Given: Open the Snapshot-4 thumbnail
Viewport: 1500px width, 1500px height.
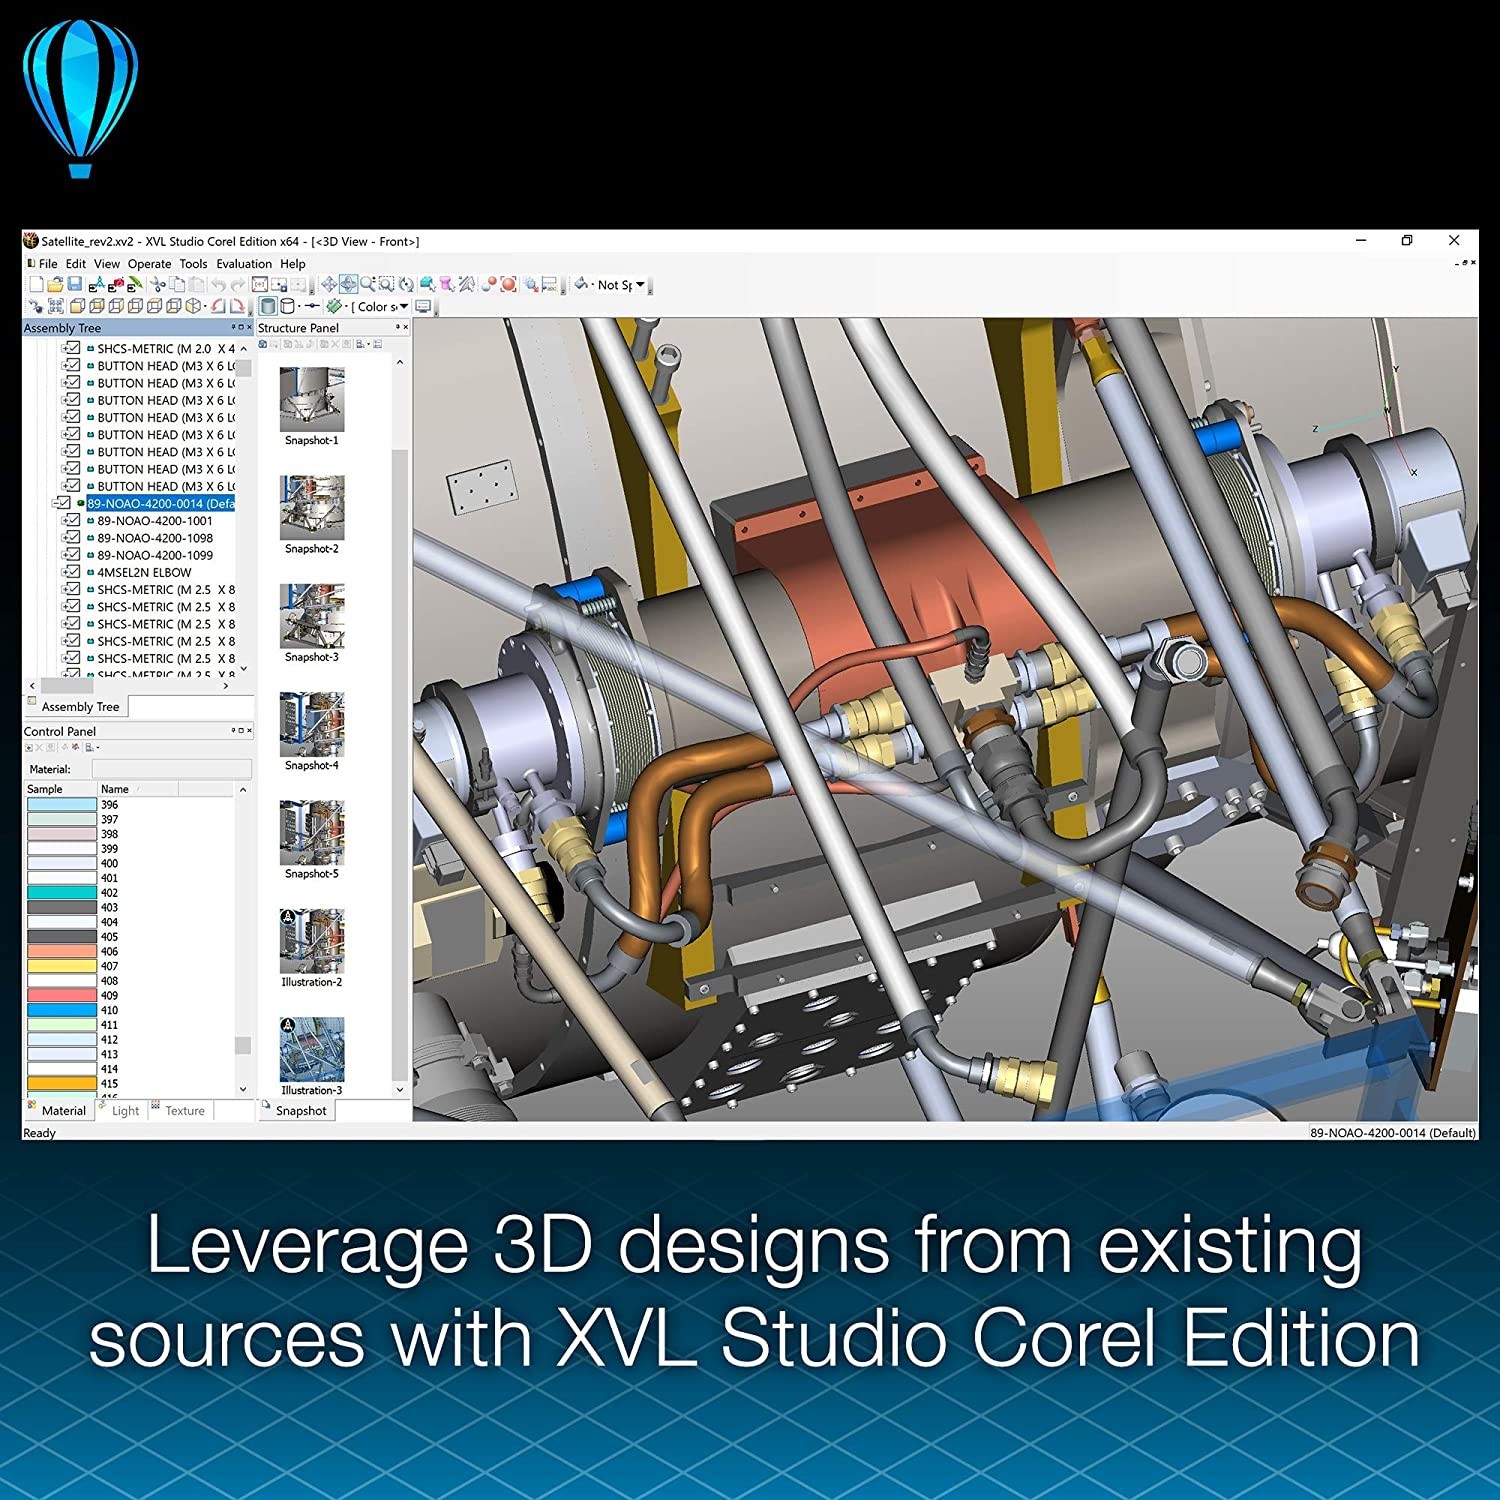Looking at the screenshot, I should [312, 724].
